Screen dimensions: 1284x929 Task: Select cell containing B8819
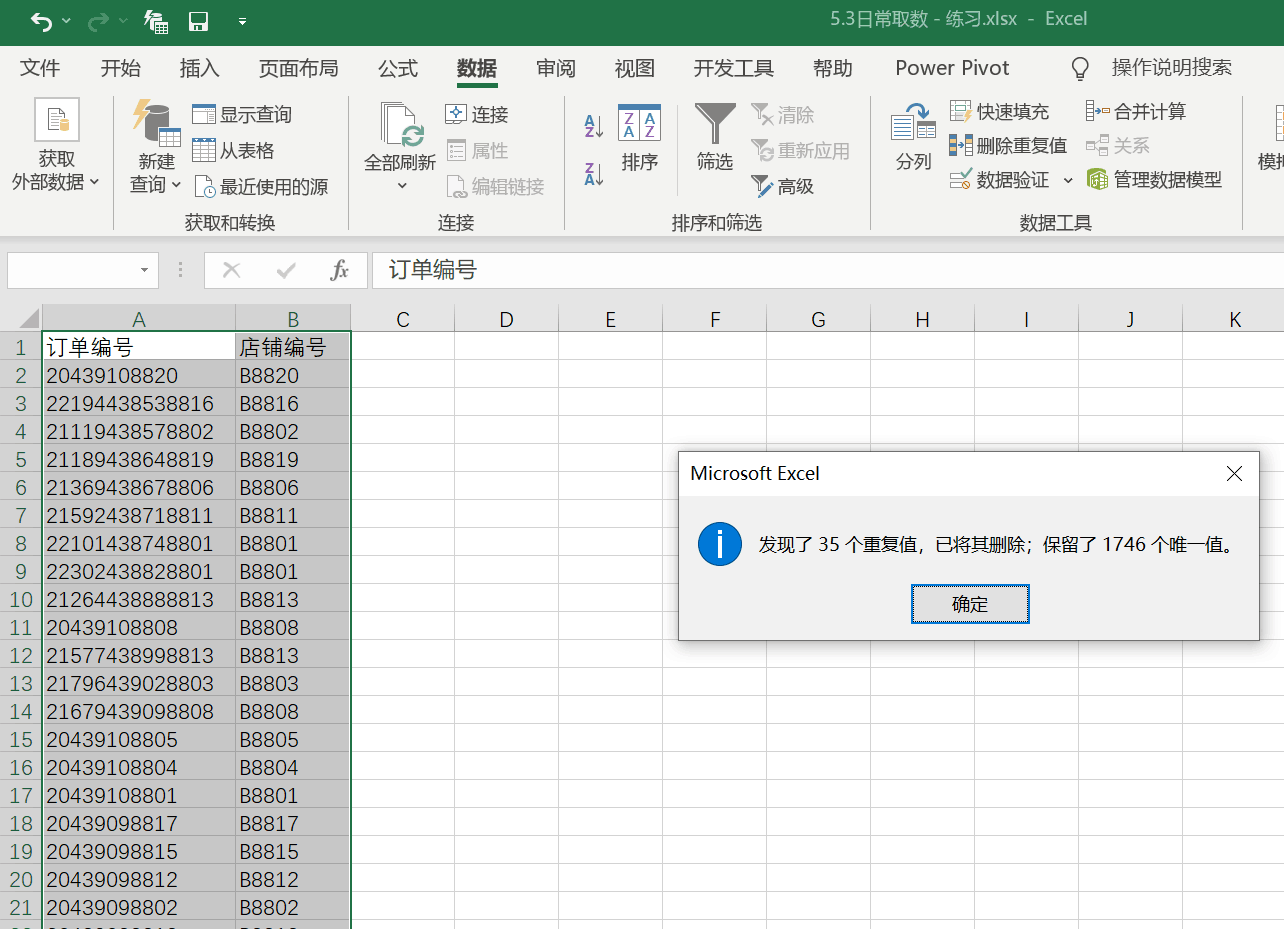coord(293,460)
